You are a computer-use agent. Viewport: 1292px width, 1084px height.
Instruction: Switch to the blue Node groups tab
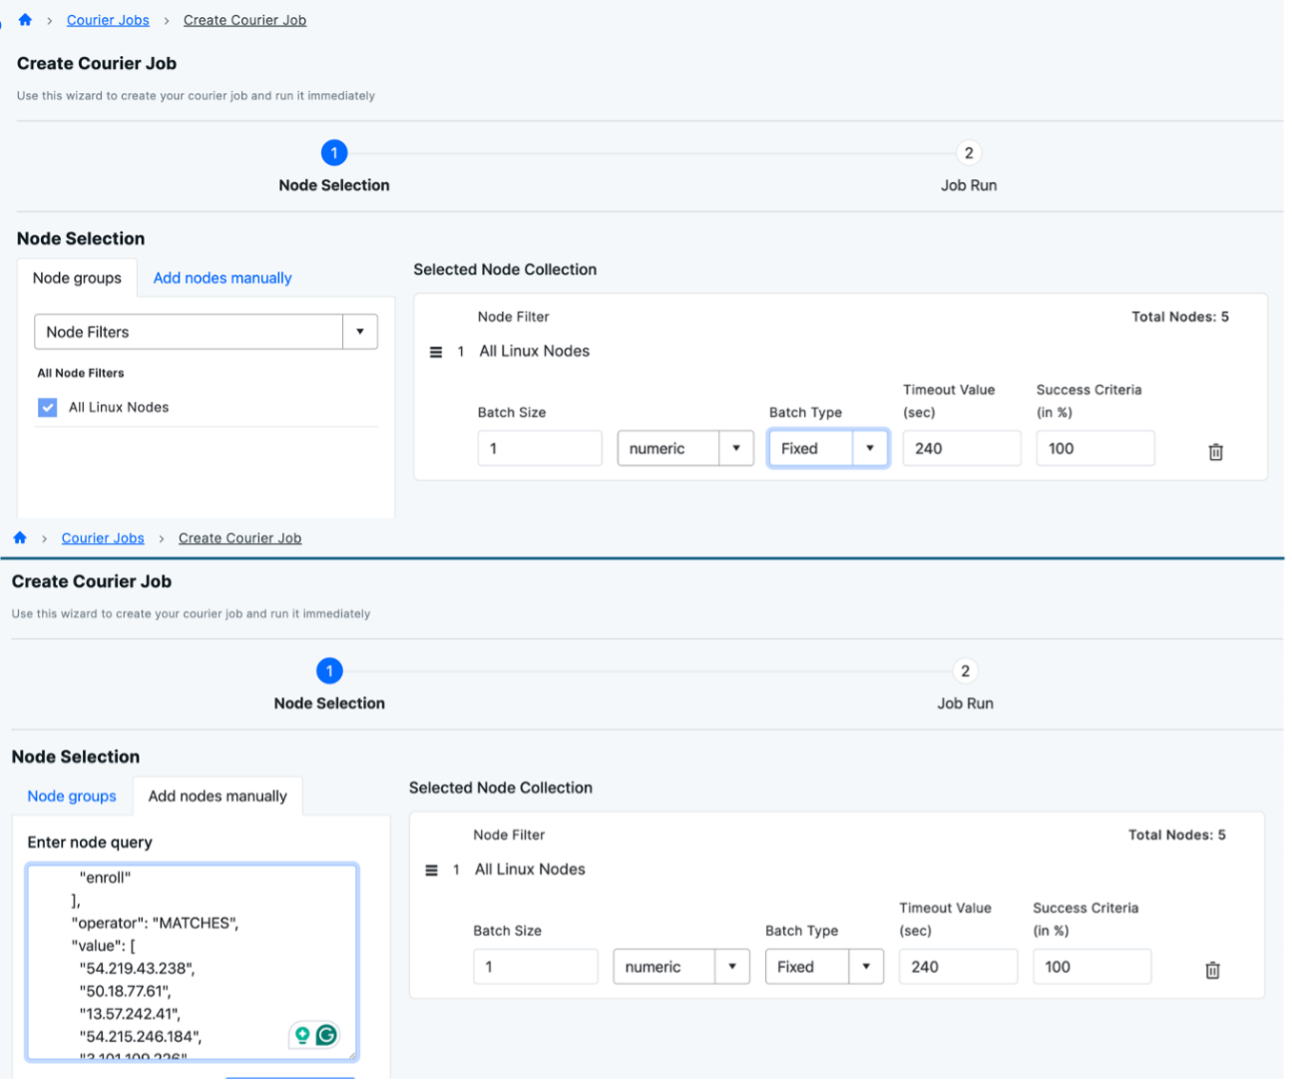pyautogui.click(x=71, y=796)
